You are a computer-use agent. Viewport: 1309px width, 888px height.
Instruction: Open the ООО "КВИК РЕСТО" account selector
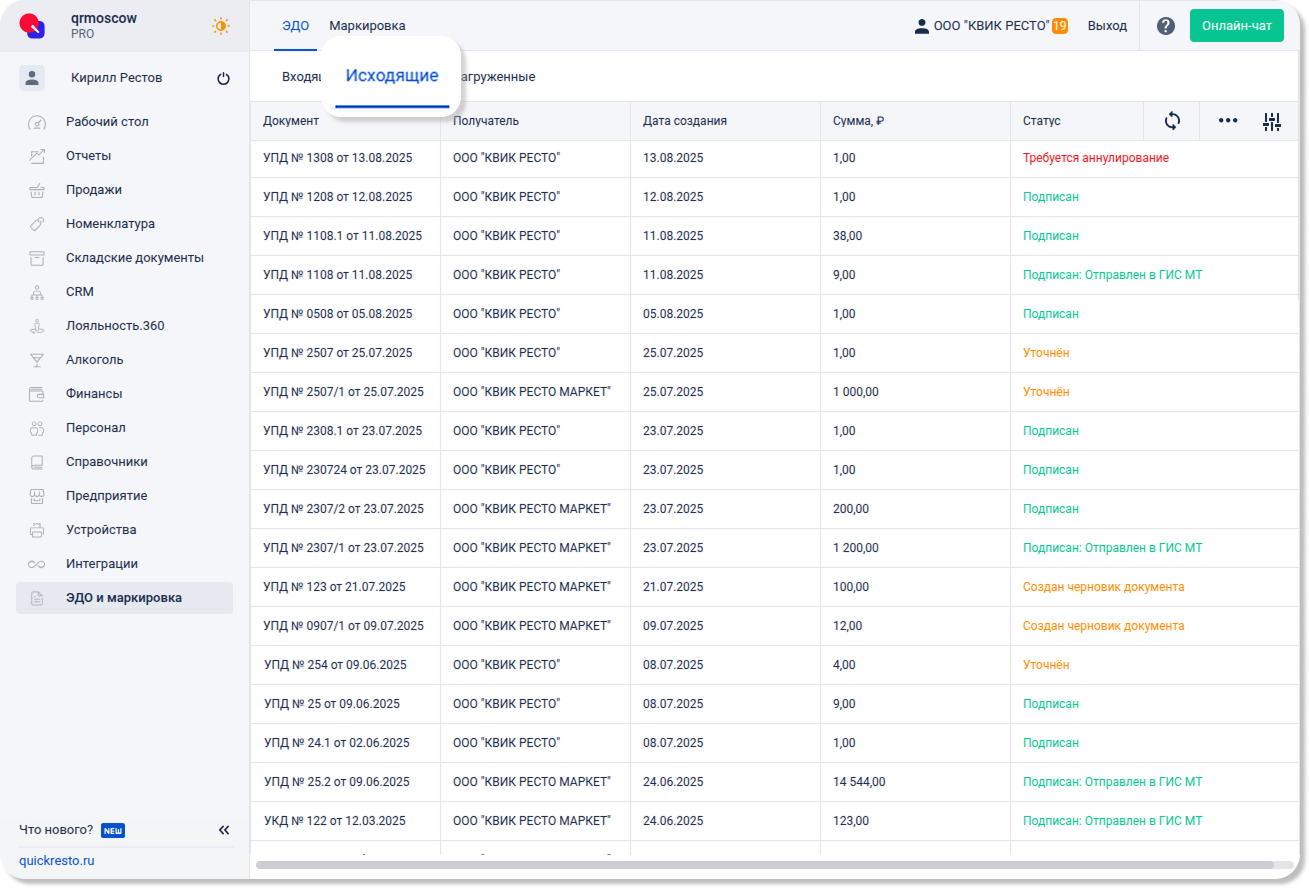pos(990,26)
